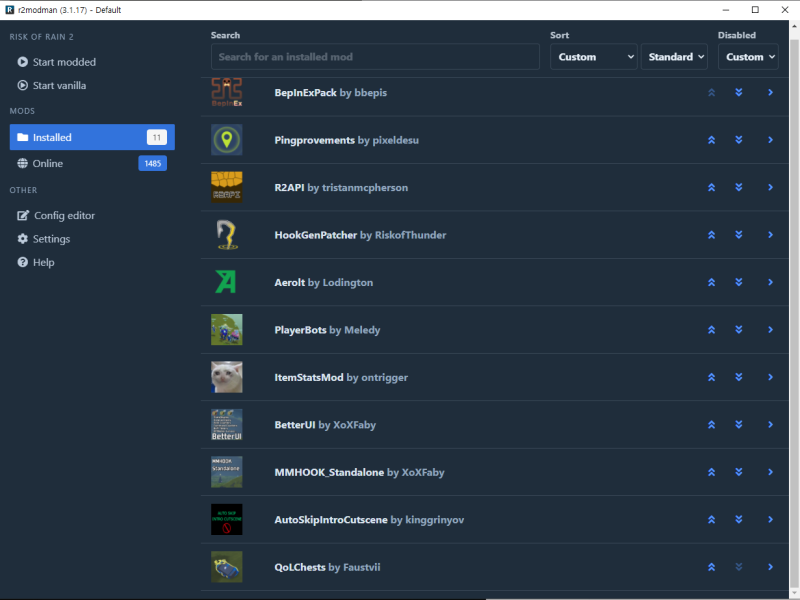This screenshot has height=600, width=800.
Task: Expand the R2API mod row
Action: pos(770,187)
